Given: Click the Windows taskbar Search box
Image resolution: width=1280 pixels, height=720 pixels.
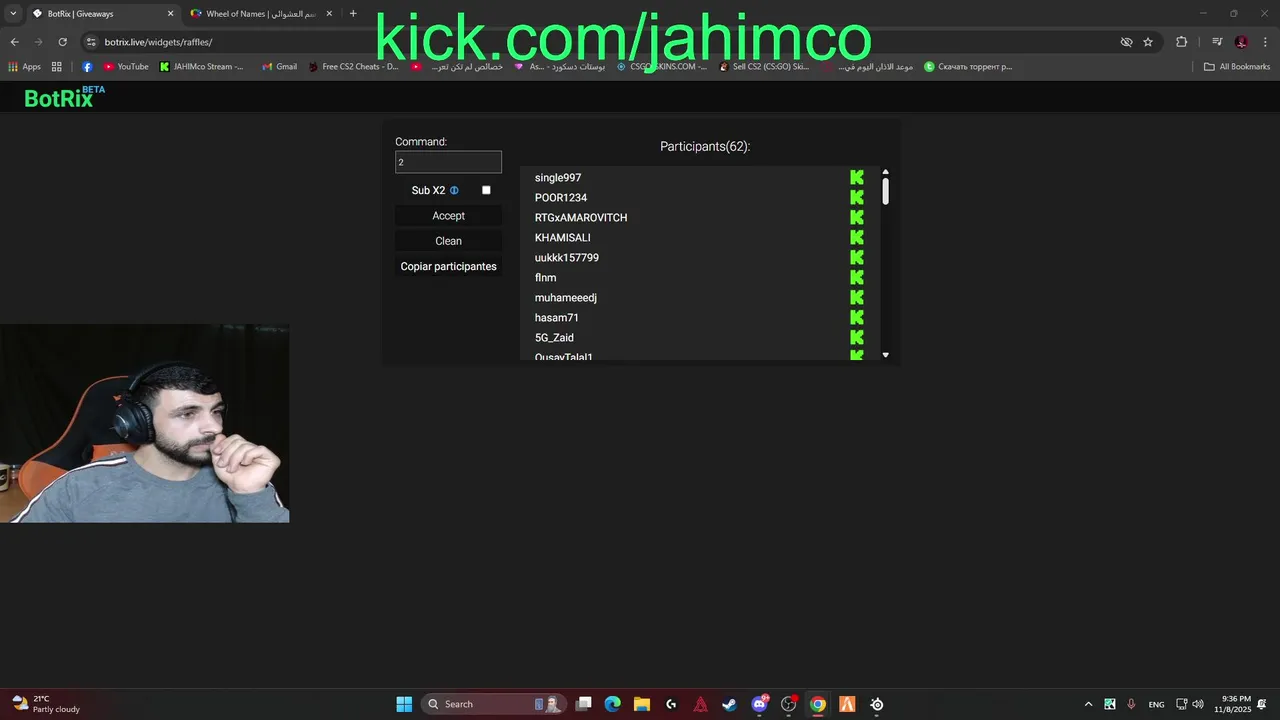Looking at the screenshot, I should (493, 704).
